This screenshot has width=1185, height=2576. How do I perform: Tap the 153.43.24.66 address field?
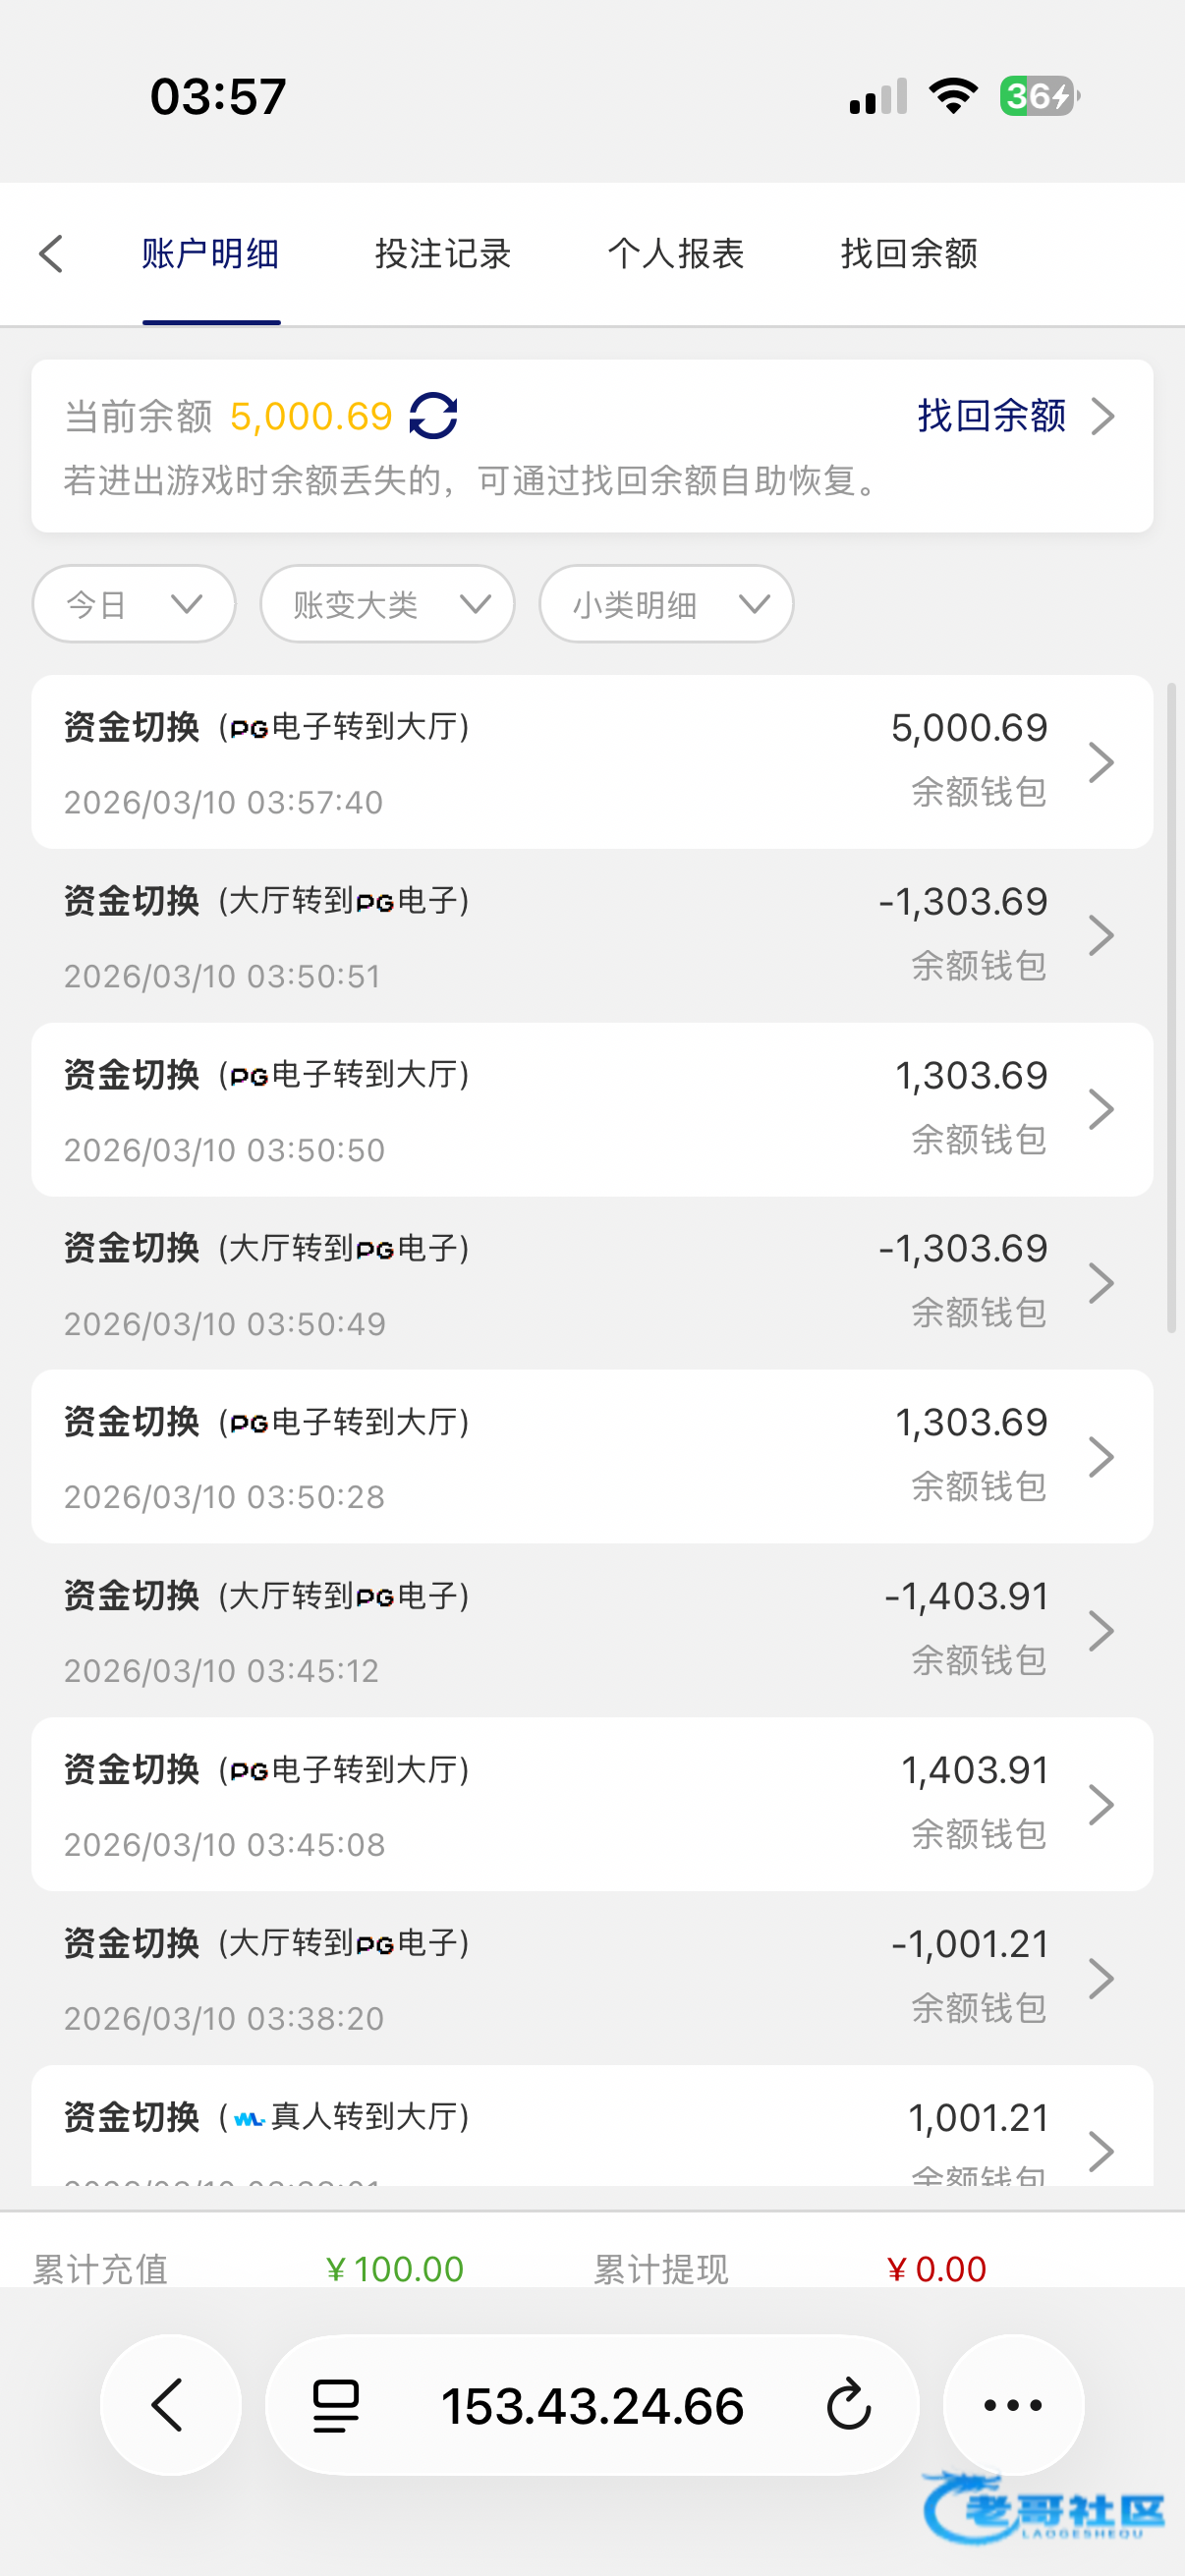point(592,2405)
